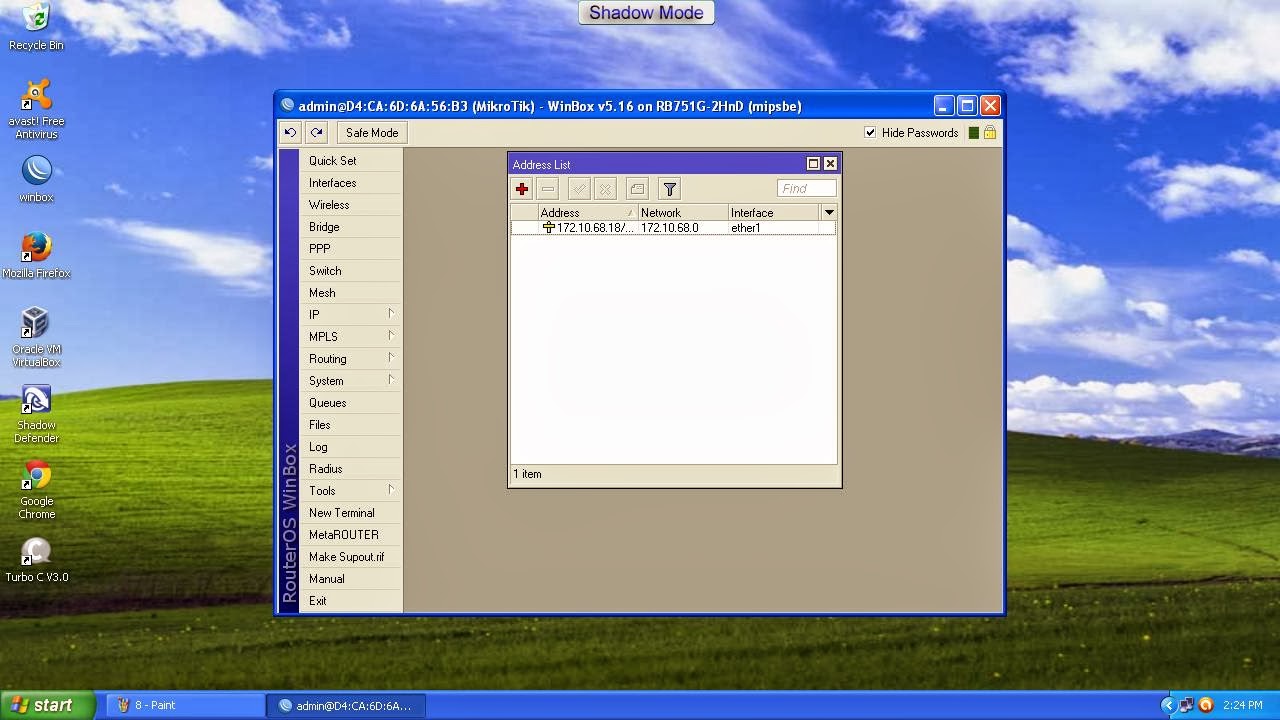
Task: Open Mesh menu item
Action: [350, 293]
